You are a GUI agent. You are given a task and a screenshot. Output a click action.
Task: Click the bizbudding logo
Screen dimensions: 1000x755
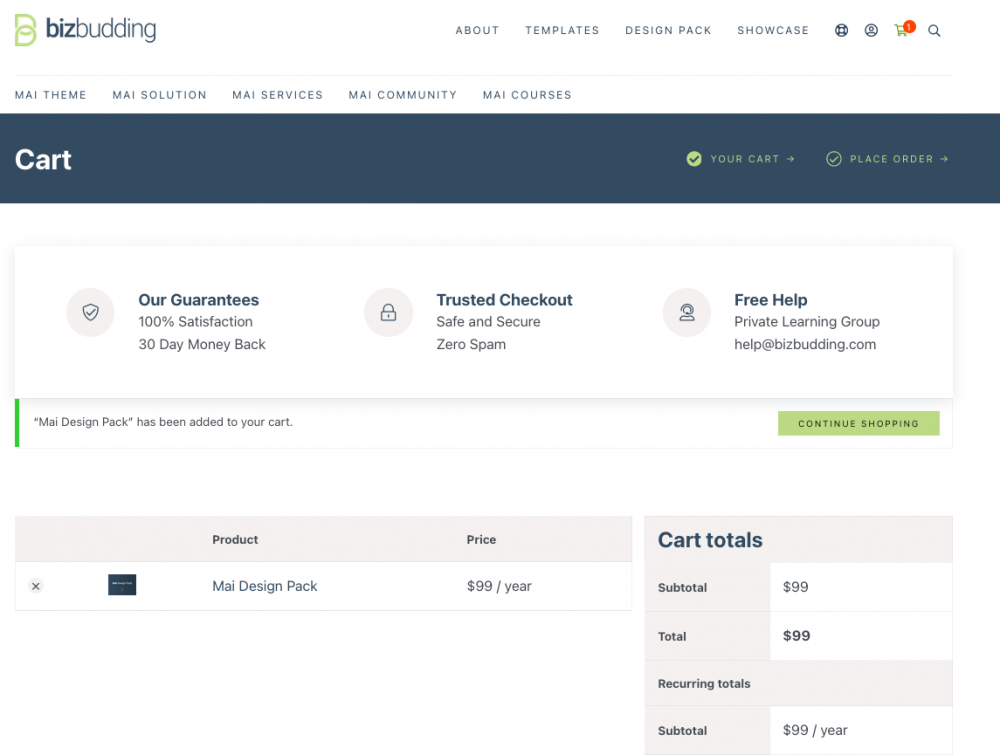85,30
